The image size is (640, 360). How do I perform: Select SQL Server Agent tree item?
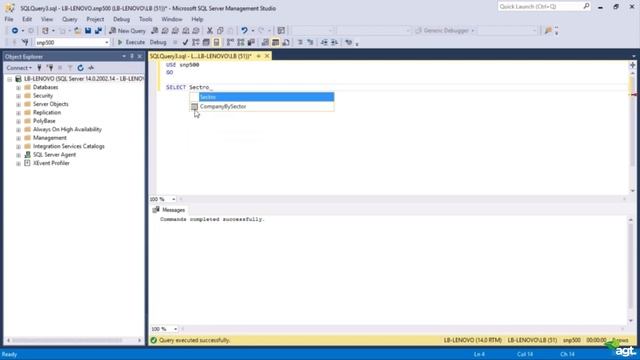(x=54, y=155)
